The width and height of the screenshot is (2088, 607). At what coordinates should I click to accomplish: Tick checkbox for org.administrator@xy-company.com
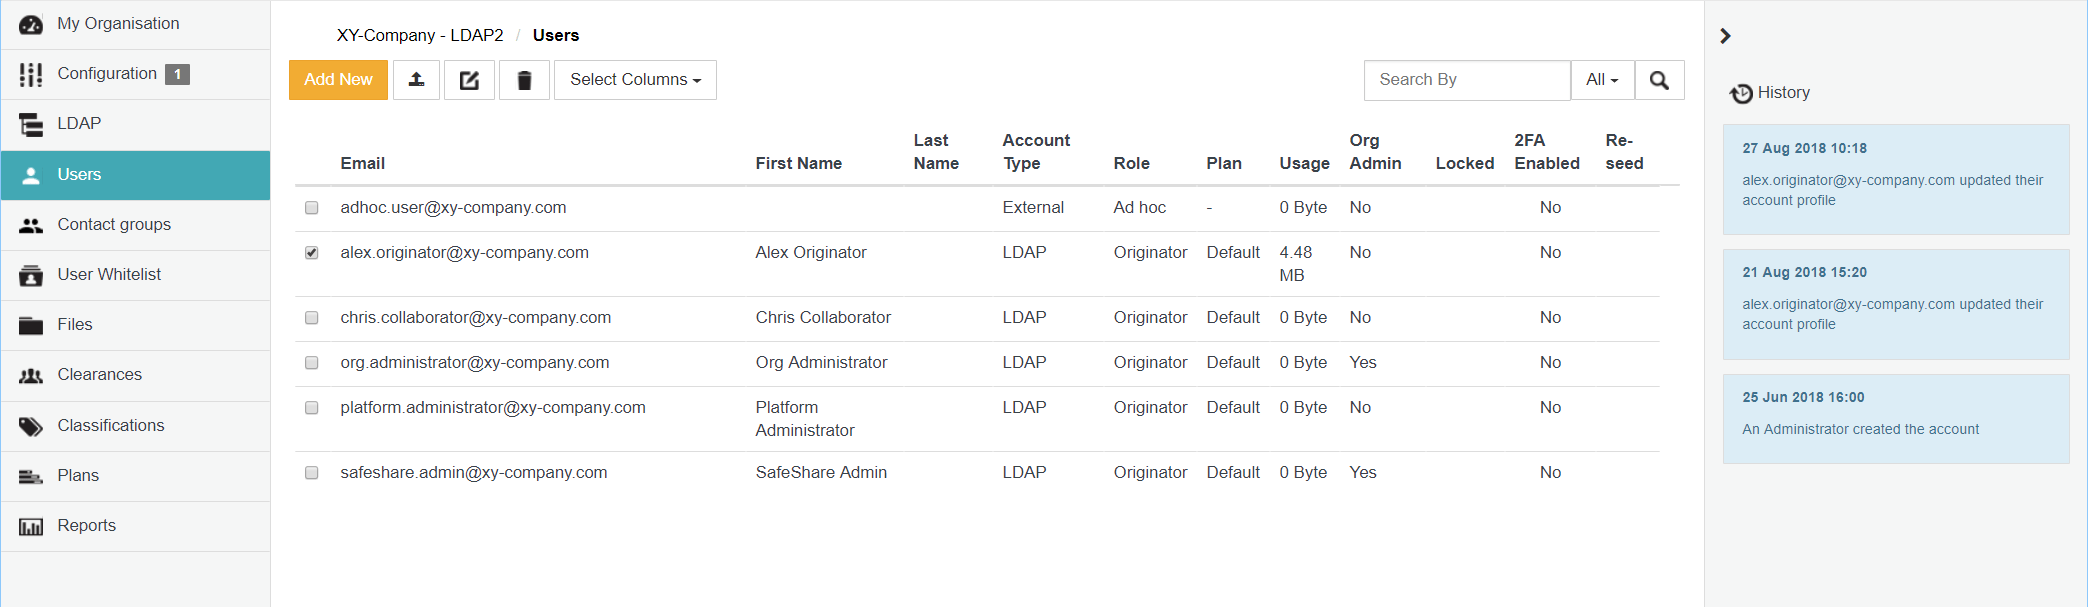(312, 363)
